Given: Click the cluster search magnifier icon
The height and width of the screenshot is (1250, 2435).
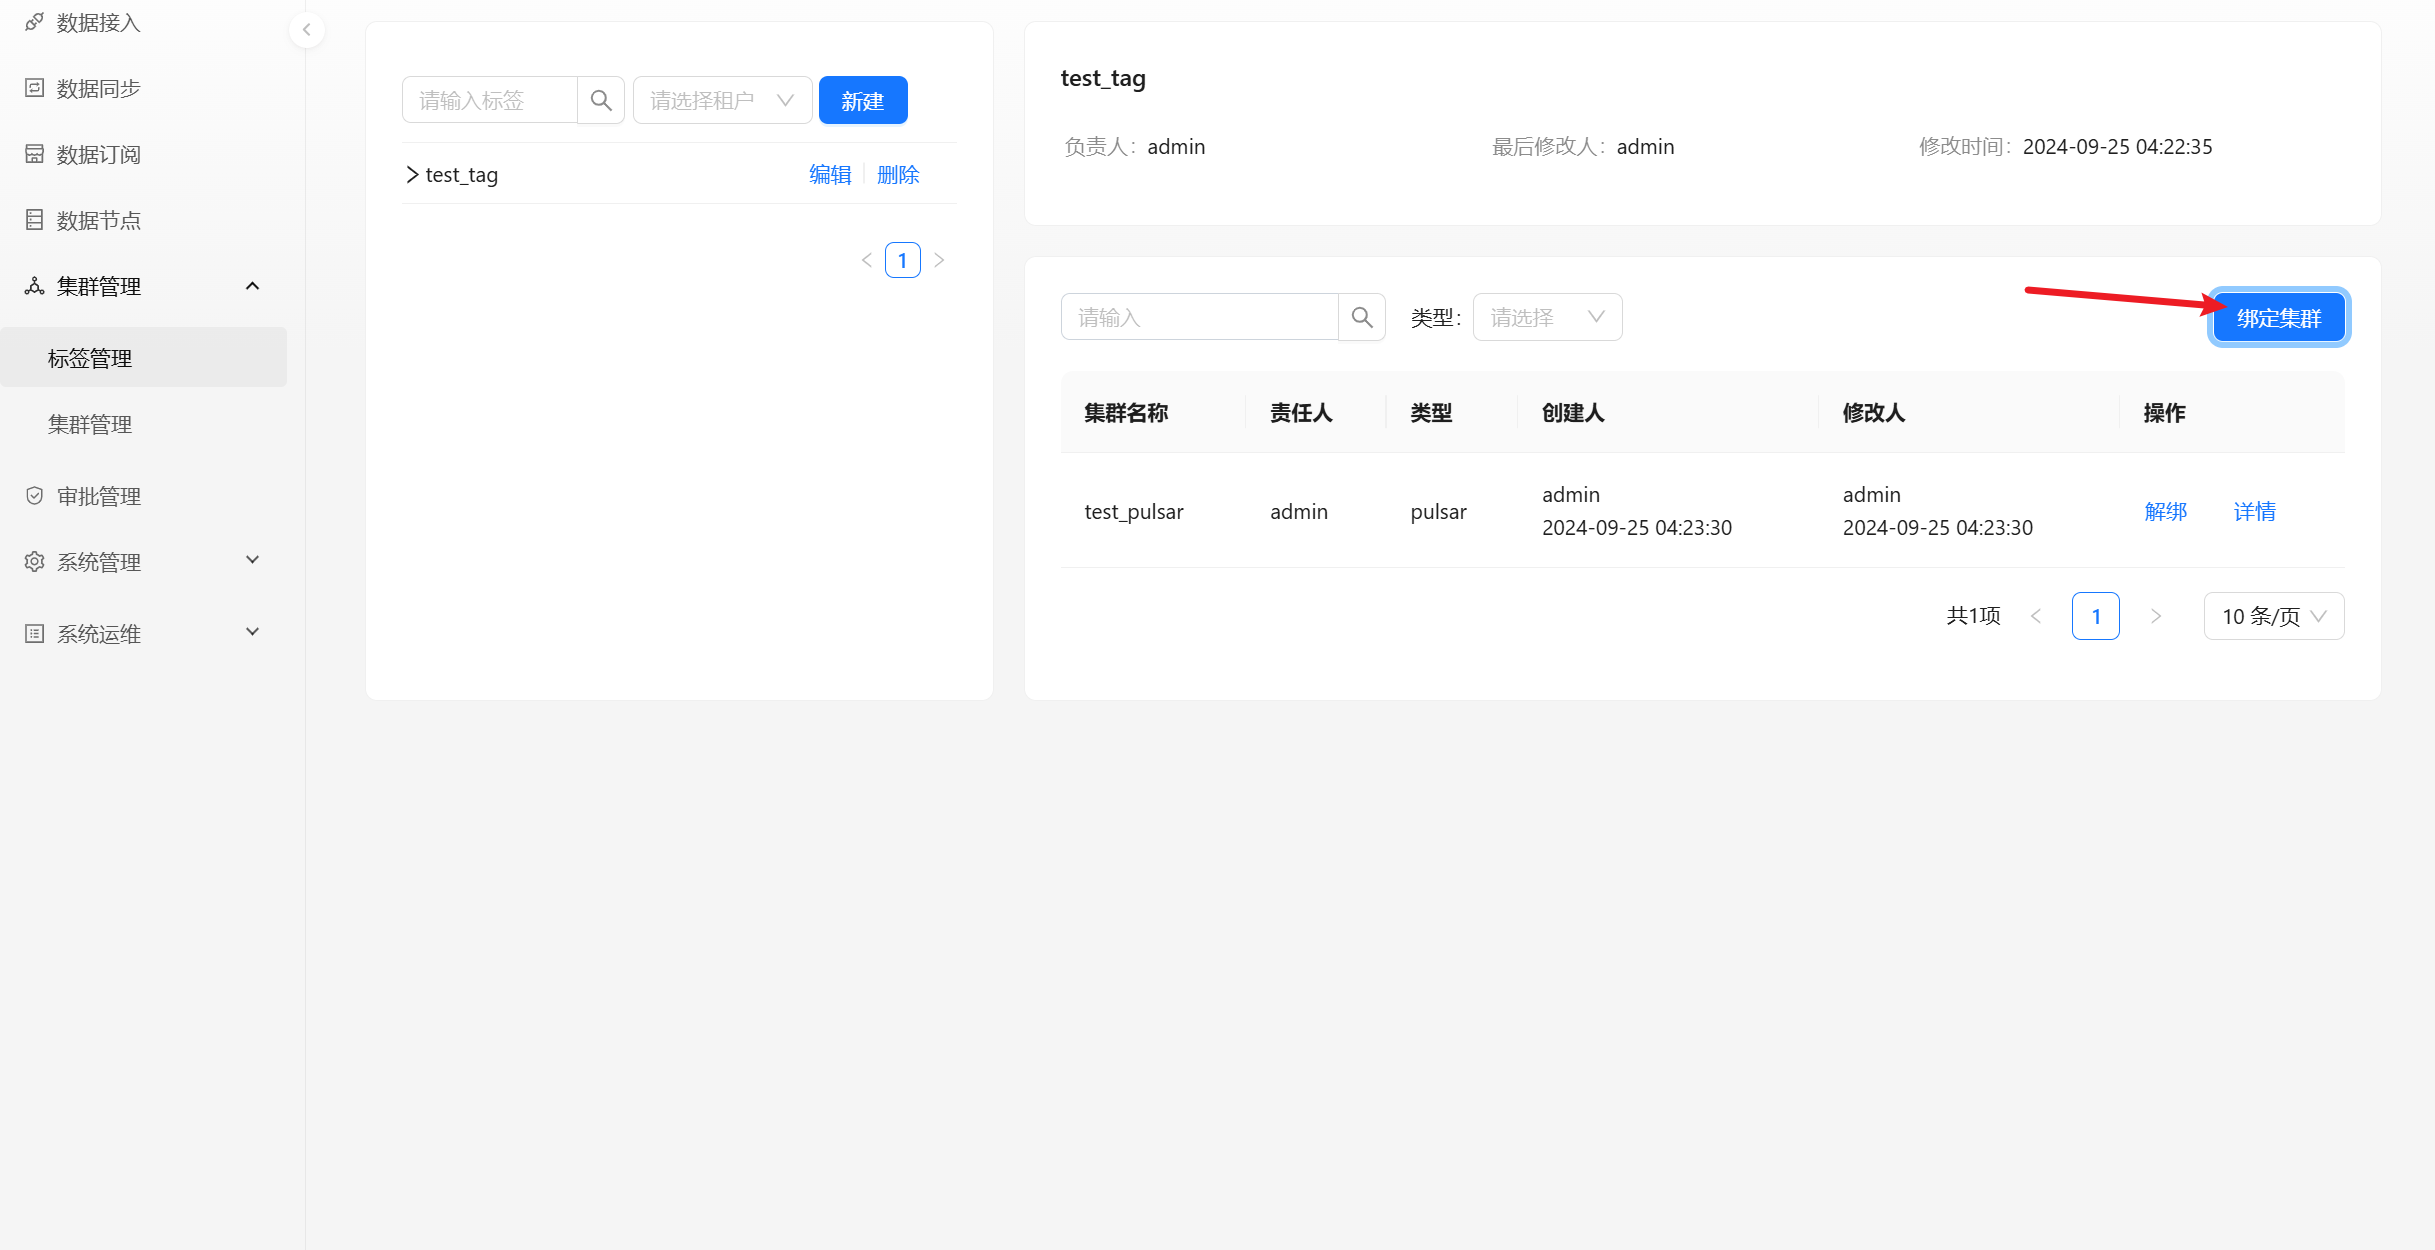Looking at the screenshot, I should pos(1362,317).
